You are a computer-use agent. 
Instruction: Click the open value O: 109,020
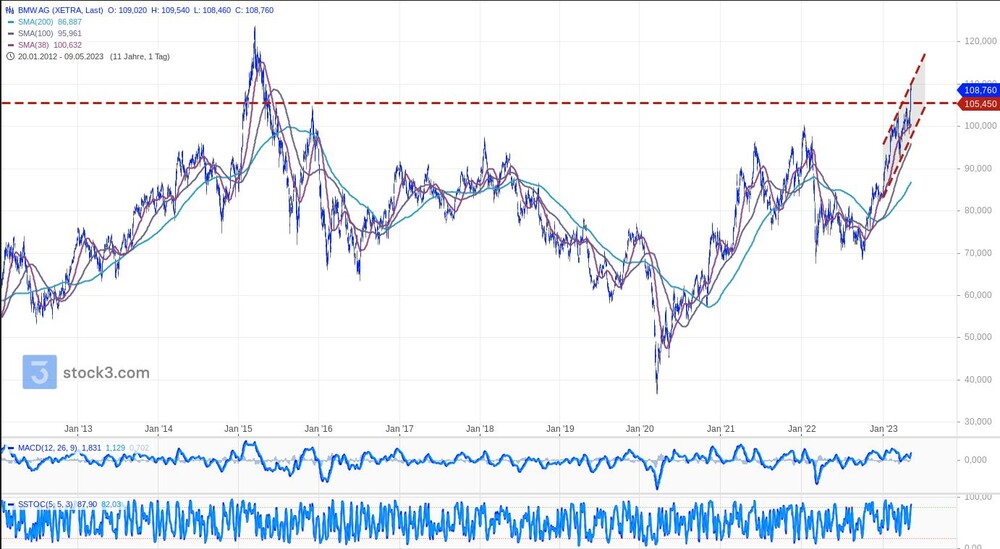tap(127, 10)
